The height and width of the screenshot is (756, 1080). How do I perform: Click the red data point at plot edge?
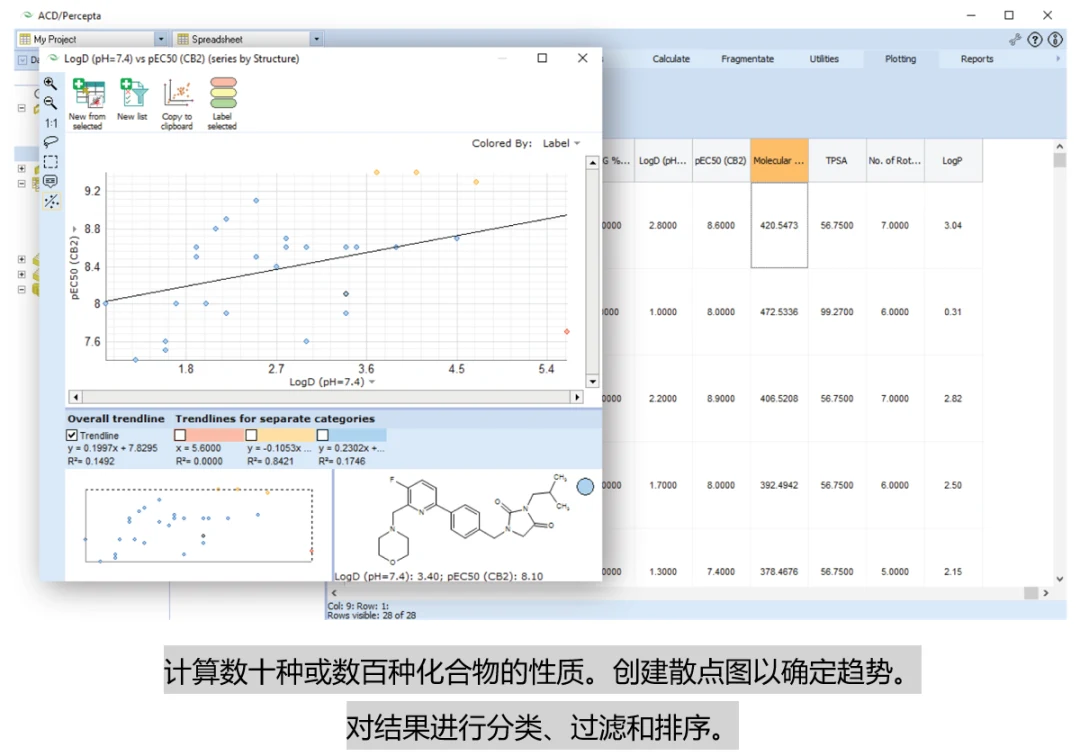tap(567, 332)
